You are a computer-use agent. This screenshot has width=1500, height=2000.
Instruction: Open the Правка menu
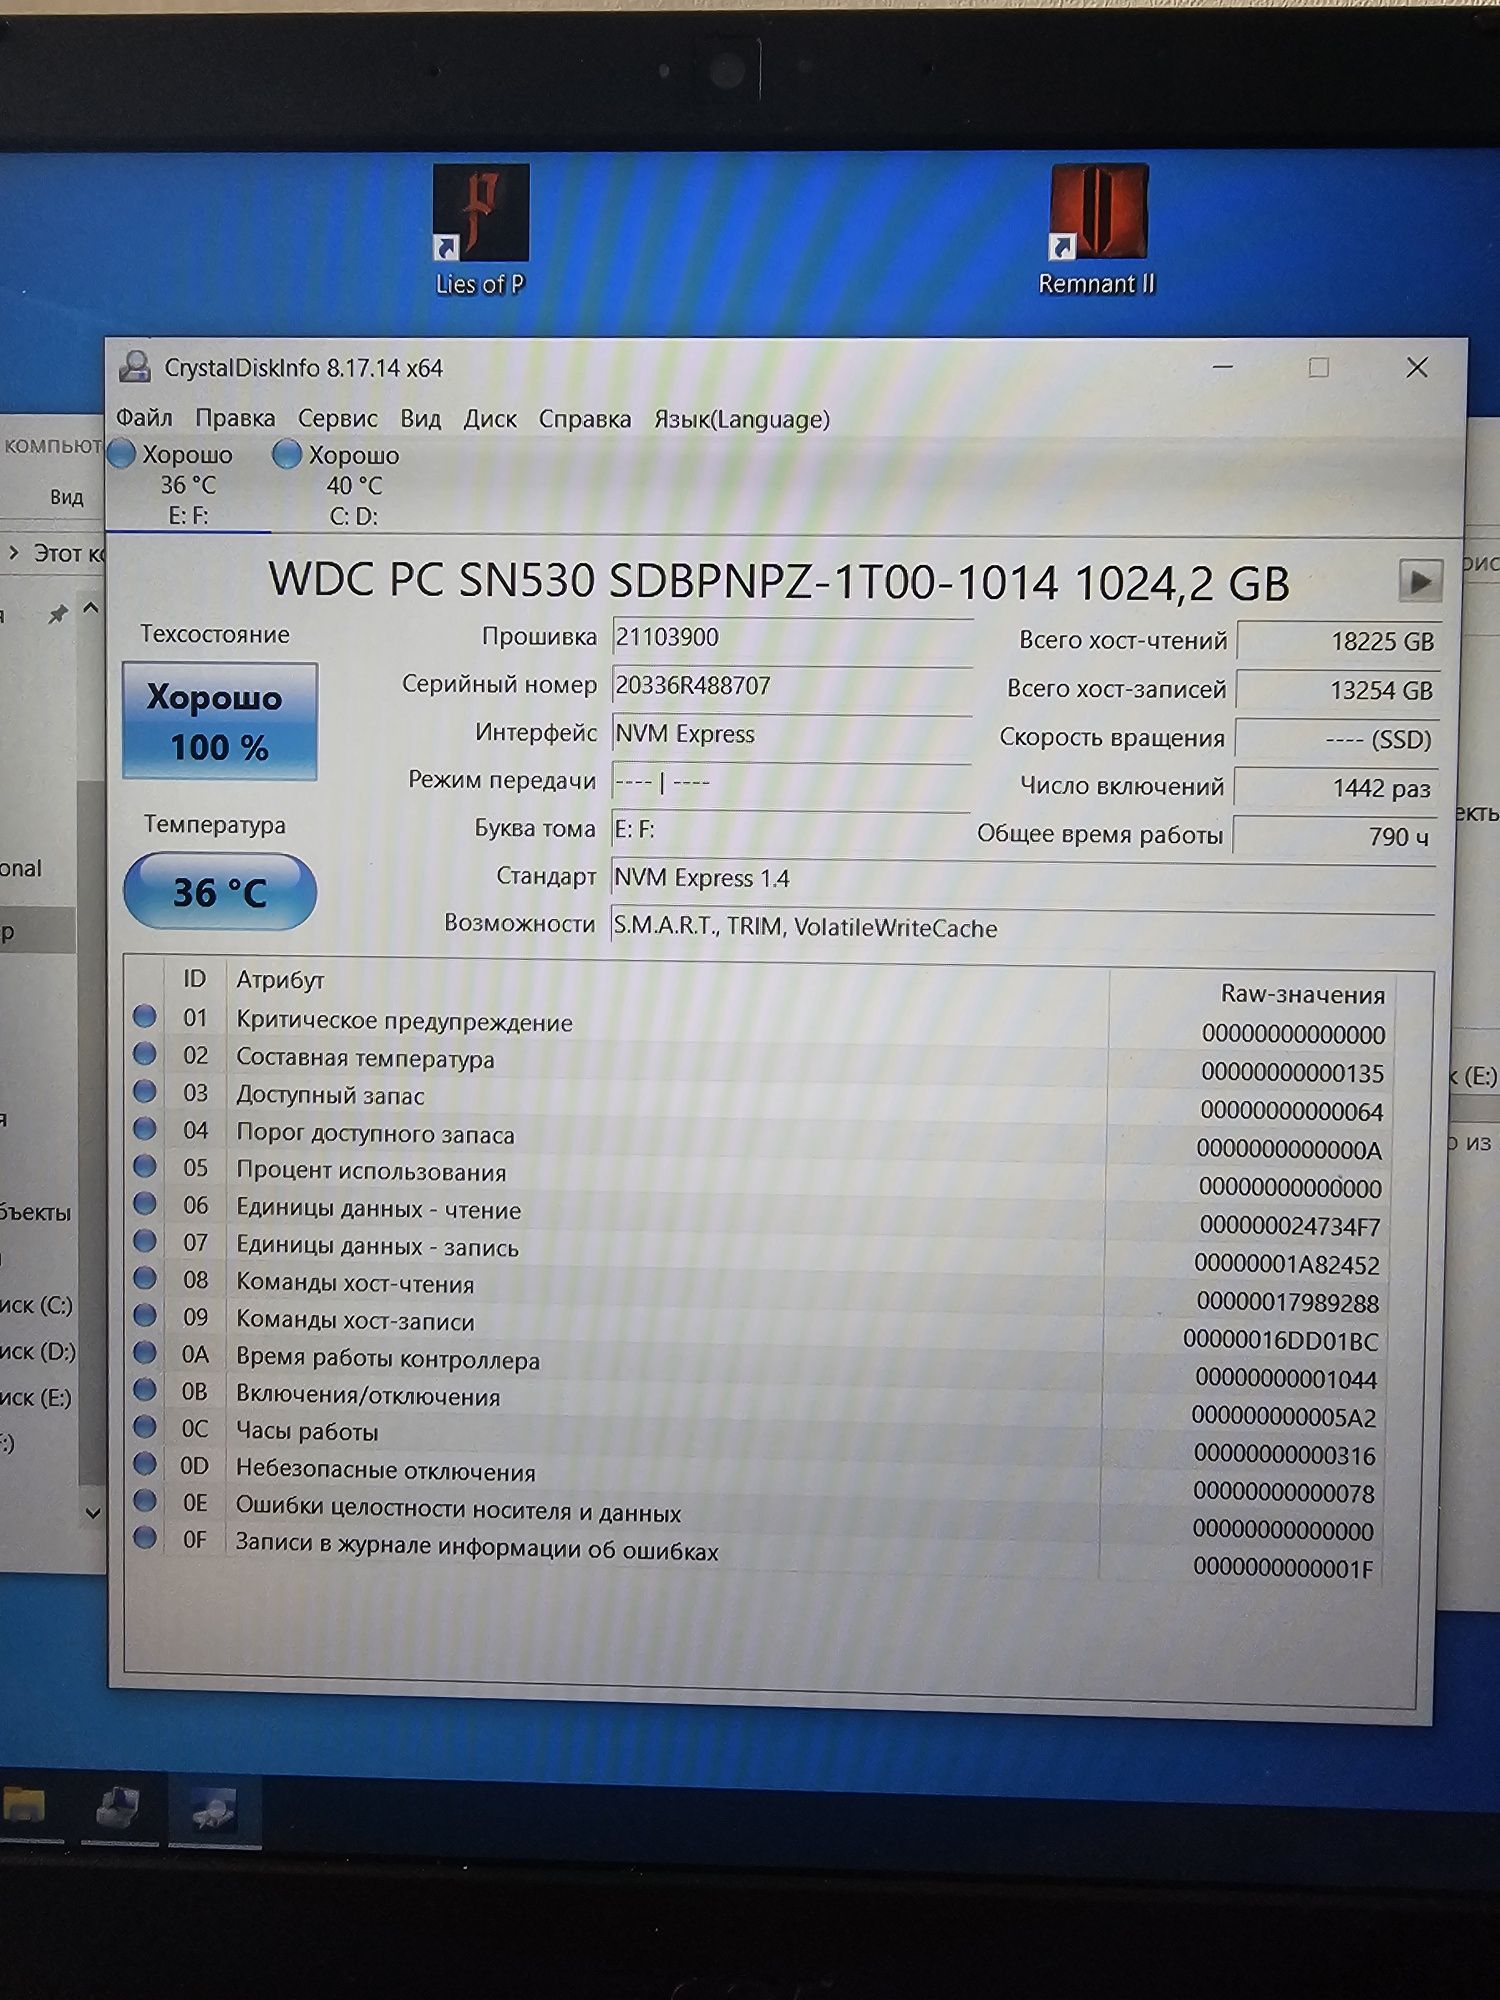(x=235, y=417)
